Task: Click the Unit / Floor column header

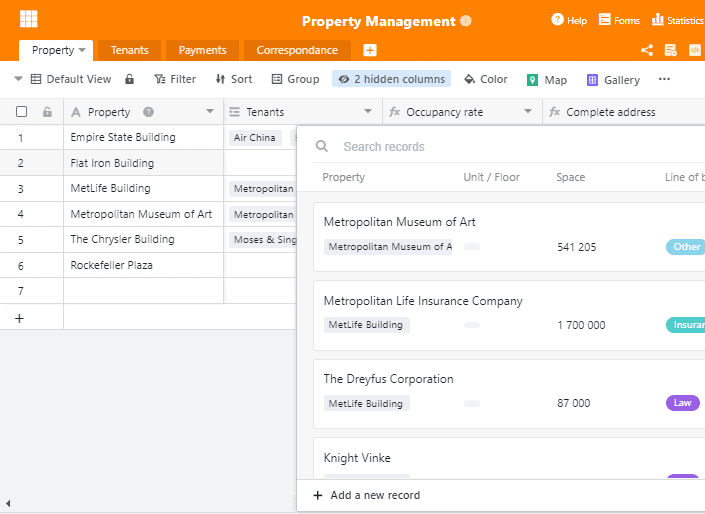Action: coord(491,177)
